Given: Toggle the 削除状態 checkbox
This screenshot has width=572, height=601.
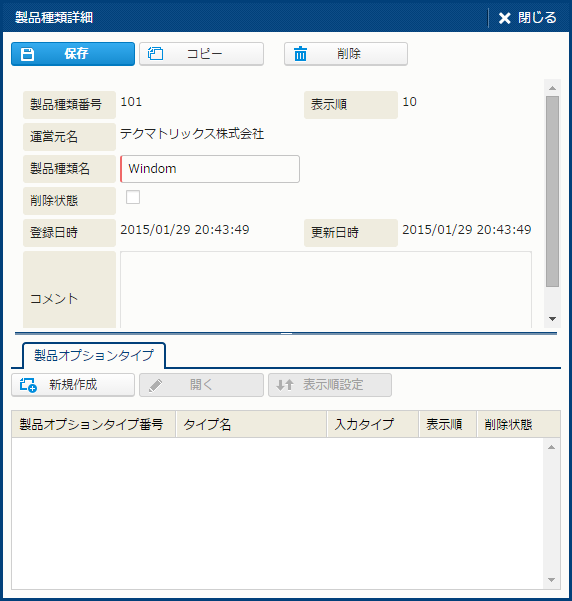Looking at the screenshot, I should [x=133, y=197].
